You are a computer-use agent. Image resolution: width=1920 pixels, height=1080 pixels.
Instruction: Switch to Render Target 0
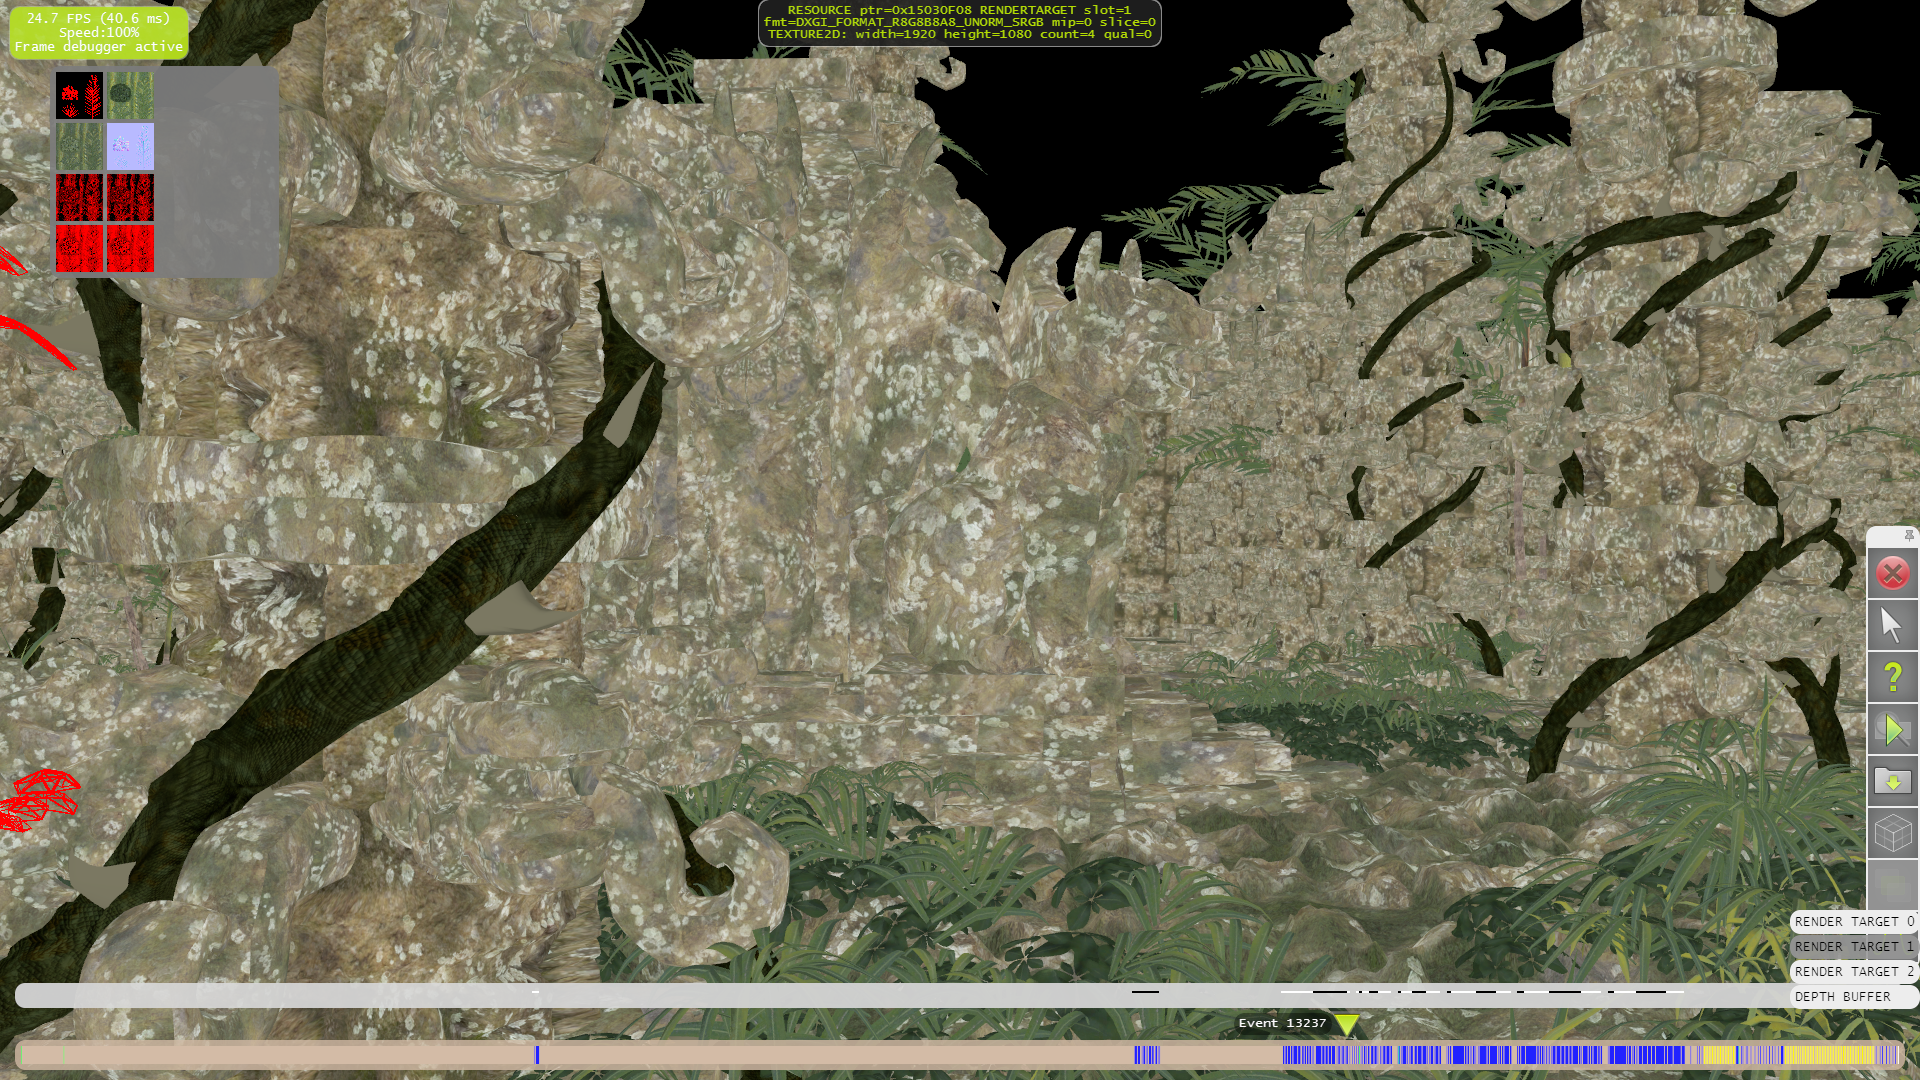(x=1853, y=922)
